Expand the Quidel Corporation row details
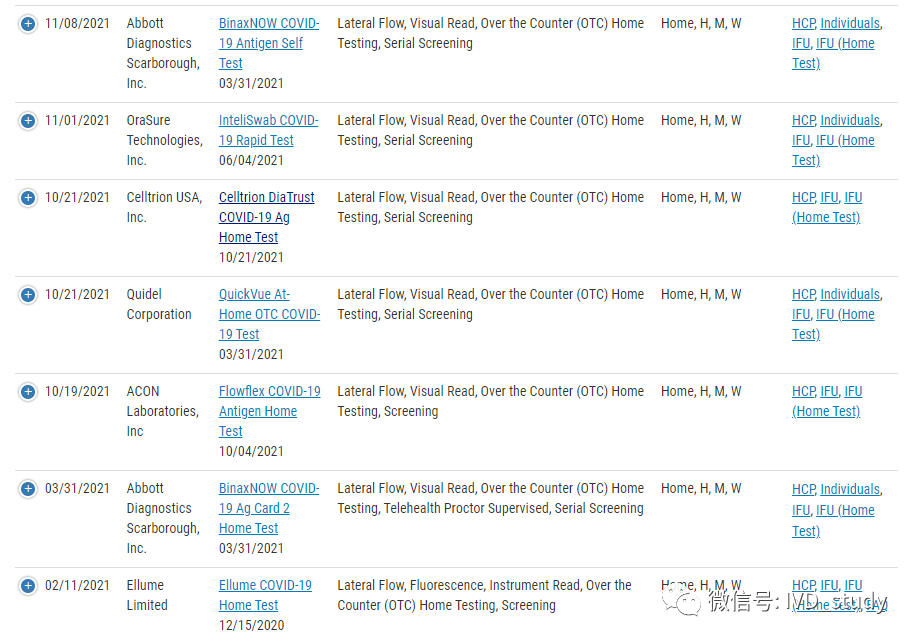The image size is (916, 643). [x=27, y=295]
